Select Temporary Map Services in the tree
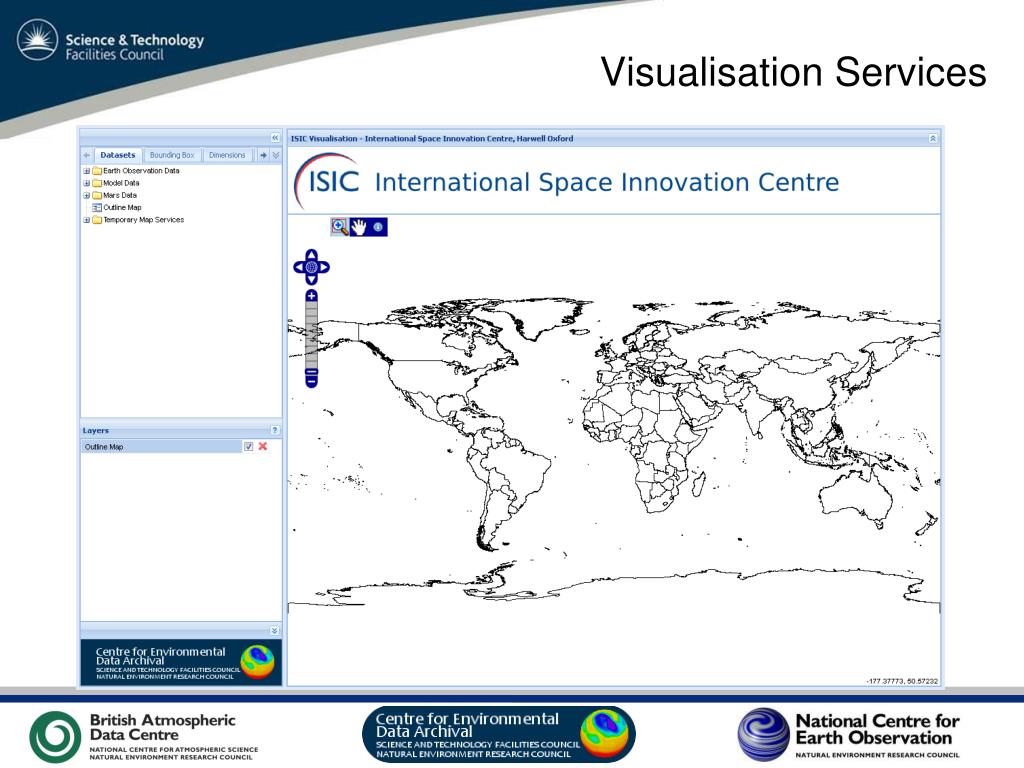Screen dimensions: 1024x768 [x=144, y=220]
